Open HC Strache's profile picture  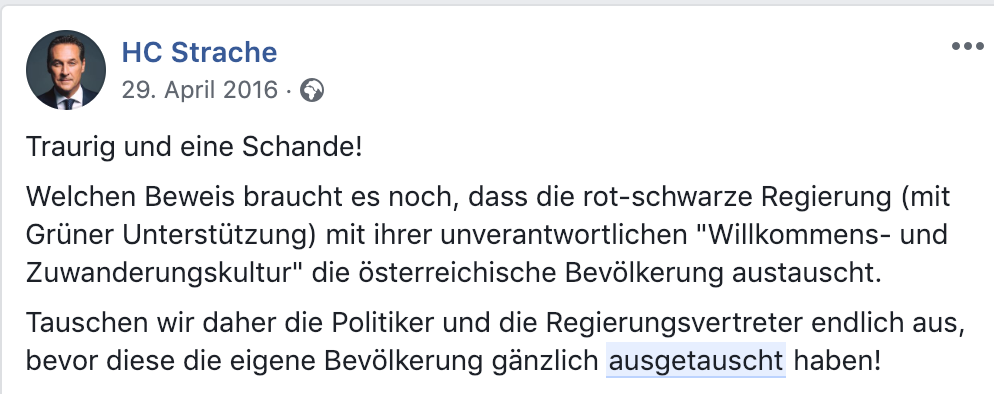click(66, 70)
